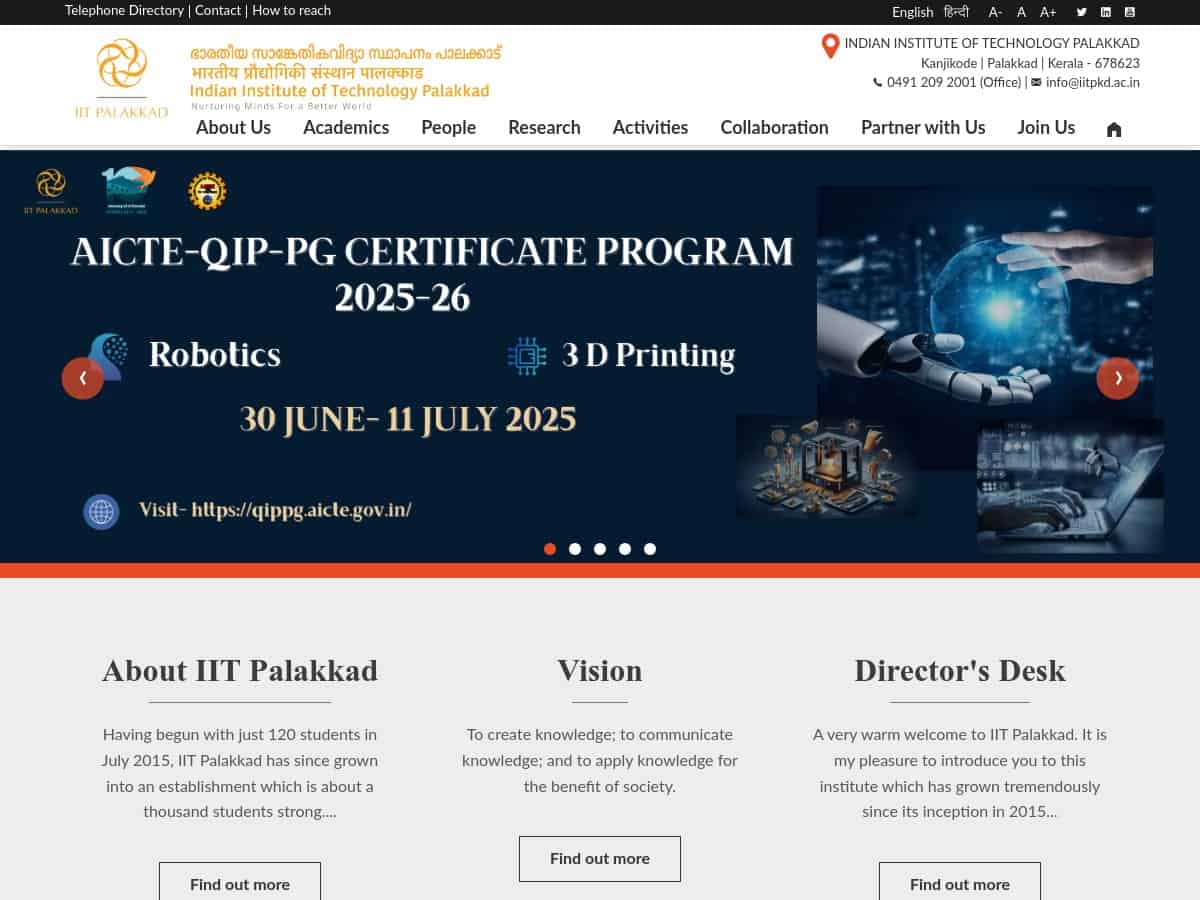The image size is (1200, 900).
Task: Click the AICTE-QIP-PG Certificate Program banner title
Action: coord(432,273)
